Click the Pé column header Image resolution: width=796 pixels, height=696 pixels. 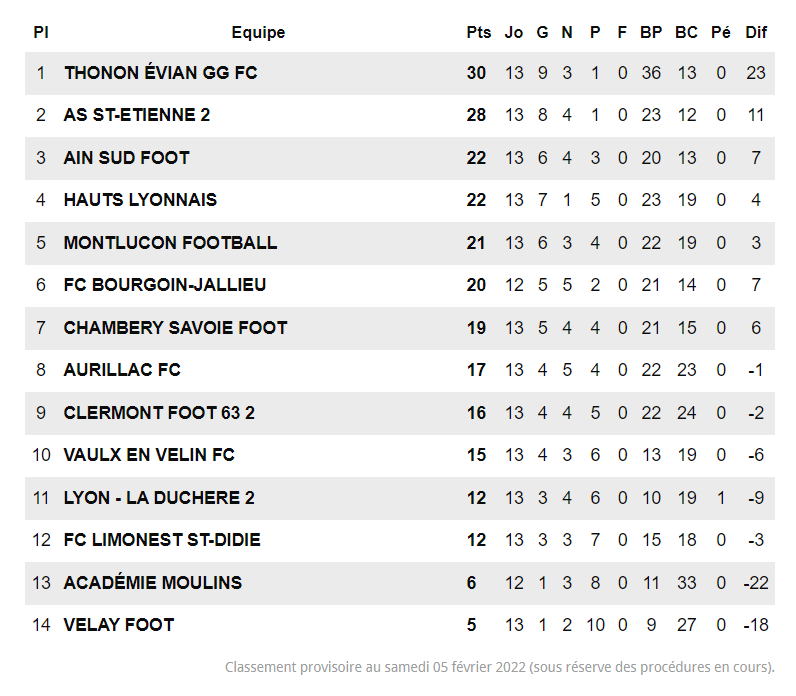point(720,32)
